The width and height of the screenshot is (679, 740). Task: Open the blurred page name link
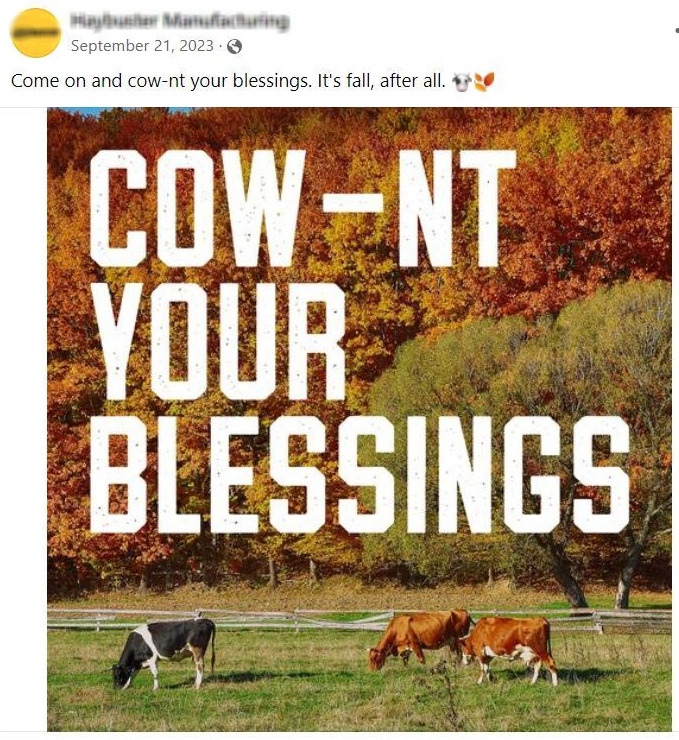click(x=180, y=21)
